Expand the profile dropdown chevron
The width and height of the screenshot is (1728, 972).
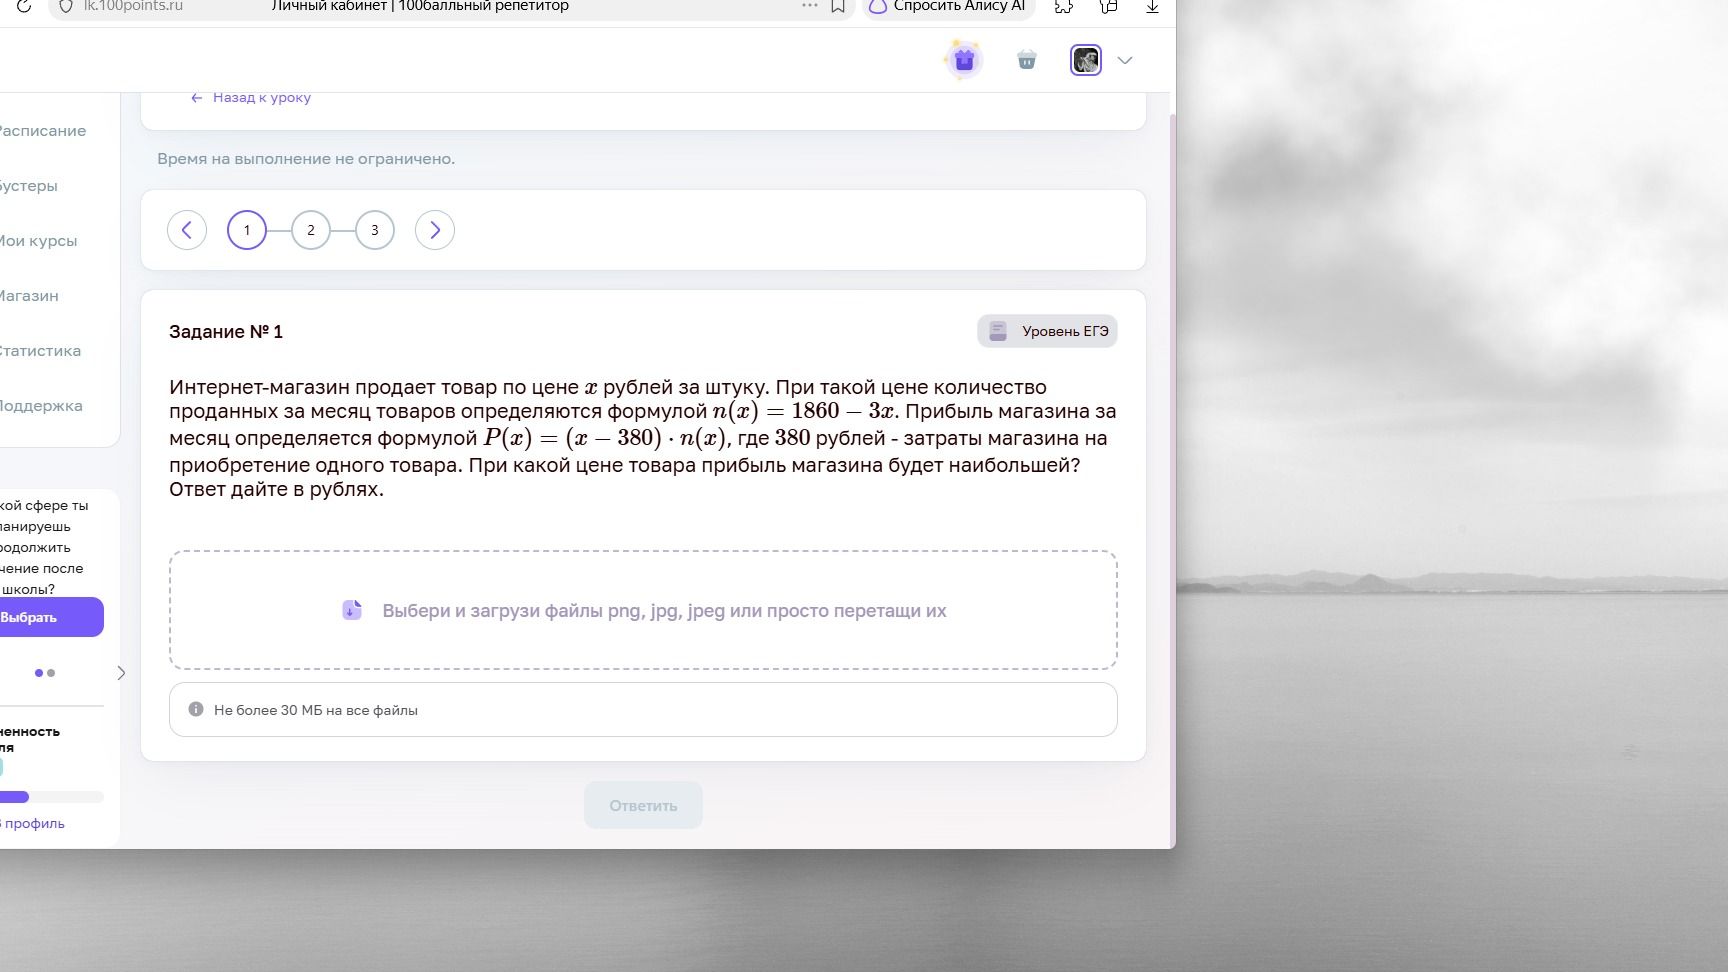coord(1125,60)
